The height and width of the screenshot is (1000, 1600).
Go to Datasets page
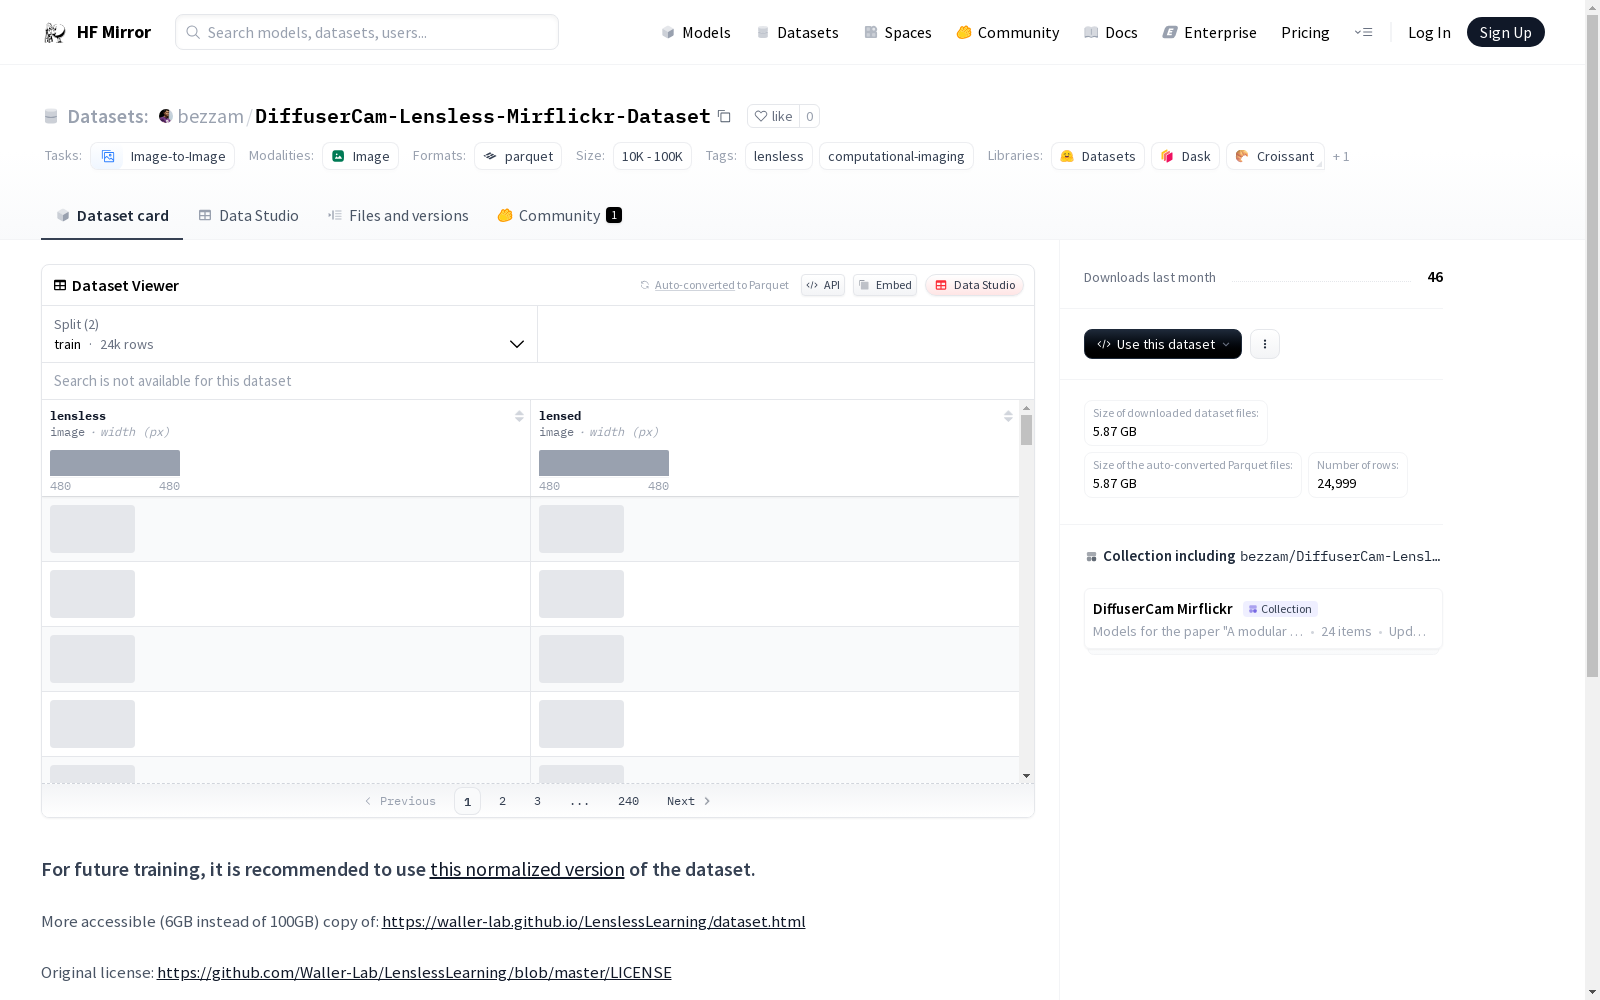click(x=797, y=32)
